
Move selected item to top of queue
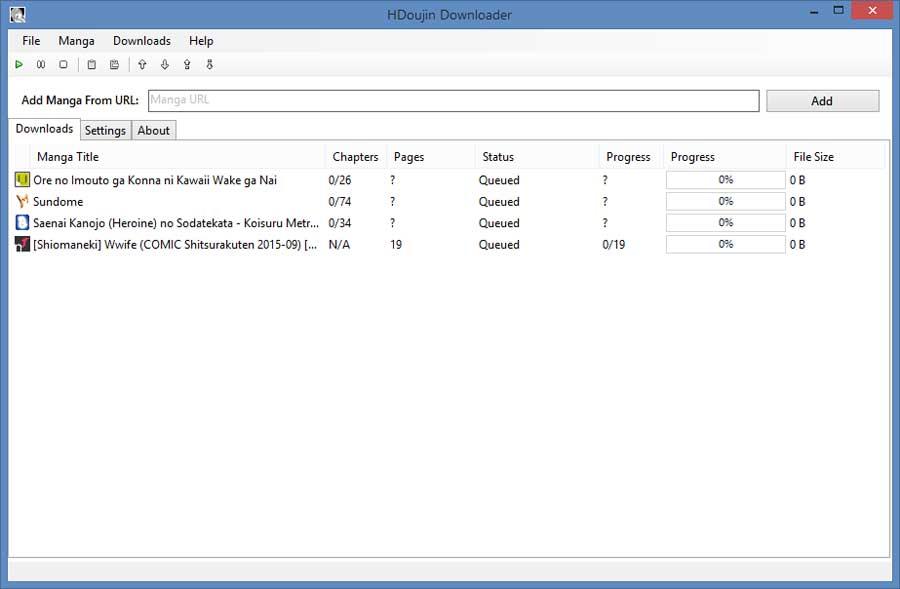187,65
